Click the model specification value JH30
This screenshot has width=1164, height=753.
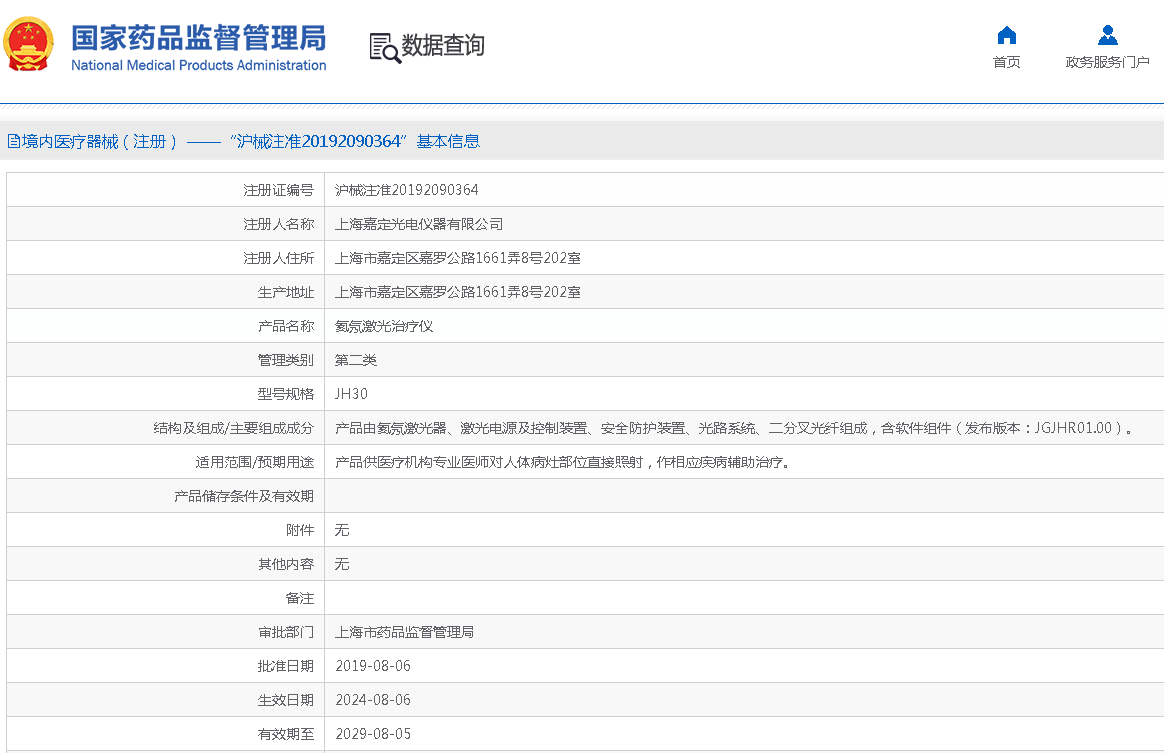pyautogui.click(x=351, y=394)
